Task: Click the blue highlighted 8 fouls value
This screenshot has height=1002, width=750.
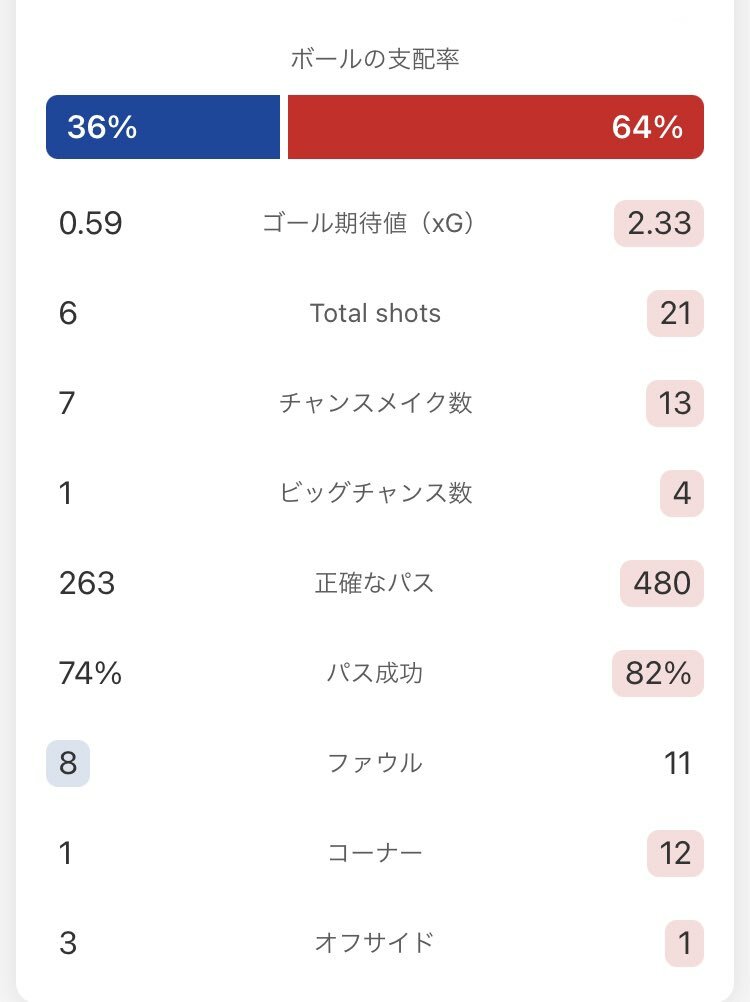Action: 68,763
